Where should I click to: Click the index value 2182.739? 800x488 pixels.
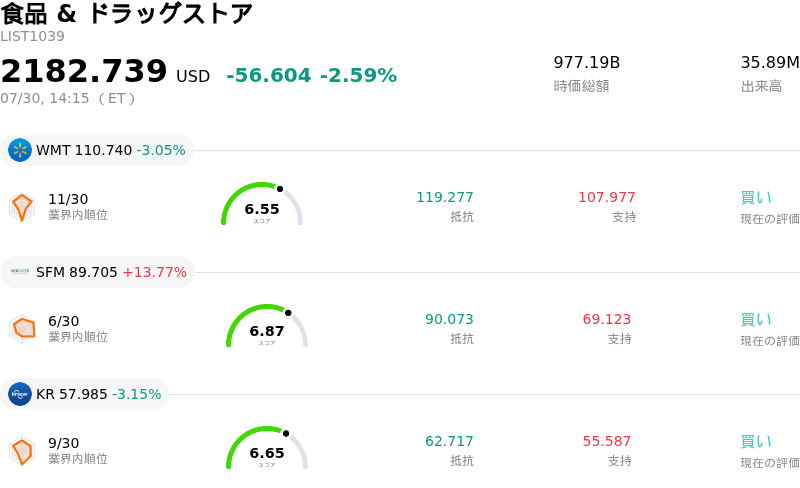point(84,70)
